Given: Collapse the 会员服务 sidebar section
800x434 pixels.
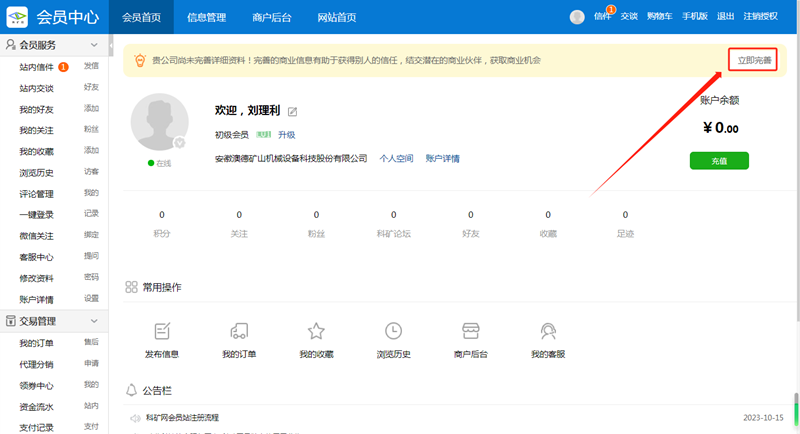Looking at the screenshot, I should pos(93,45).
